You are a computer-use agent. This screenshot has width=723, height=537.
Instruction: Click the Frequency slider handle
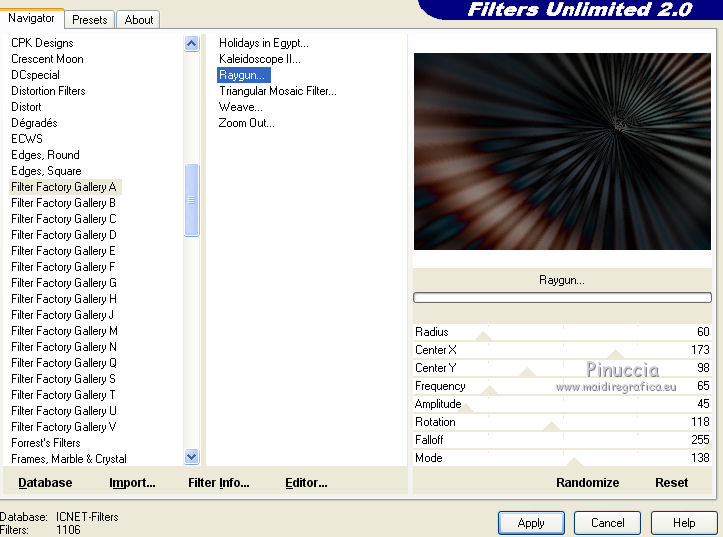coord(489,390)
